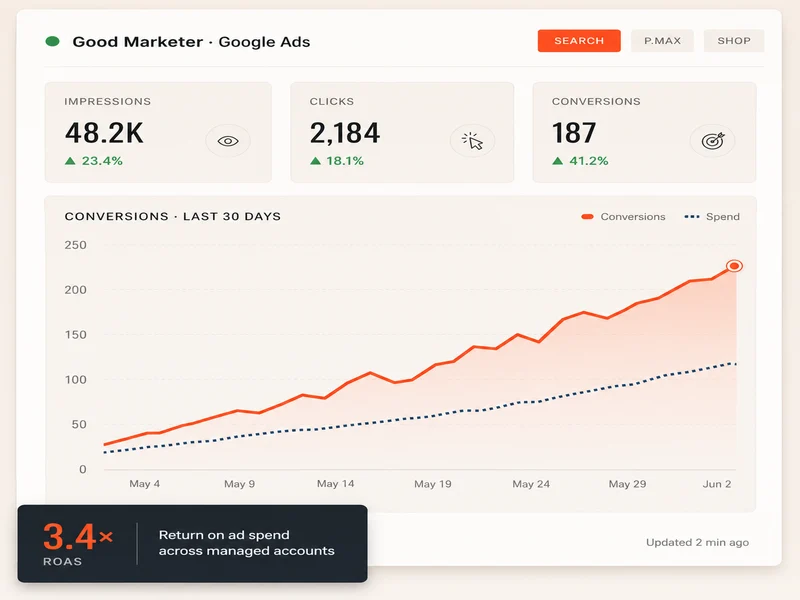Image resolution: width=800 pixels, height=600 pixels.
Task: Click the green up arrow next to 18.1%
Action: point(315,161)
